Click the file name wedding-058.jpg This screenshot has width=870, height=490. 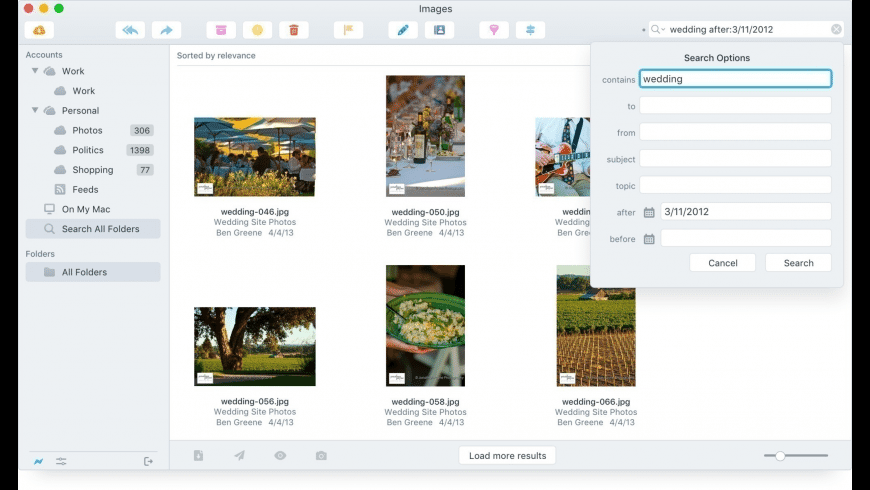(x=426, y=402)
